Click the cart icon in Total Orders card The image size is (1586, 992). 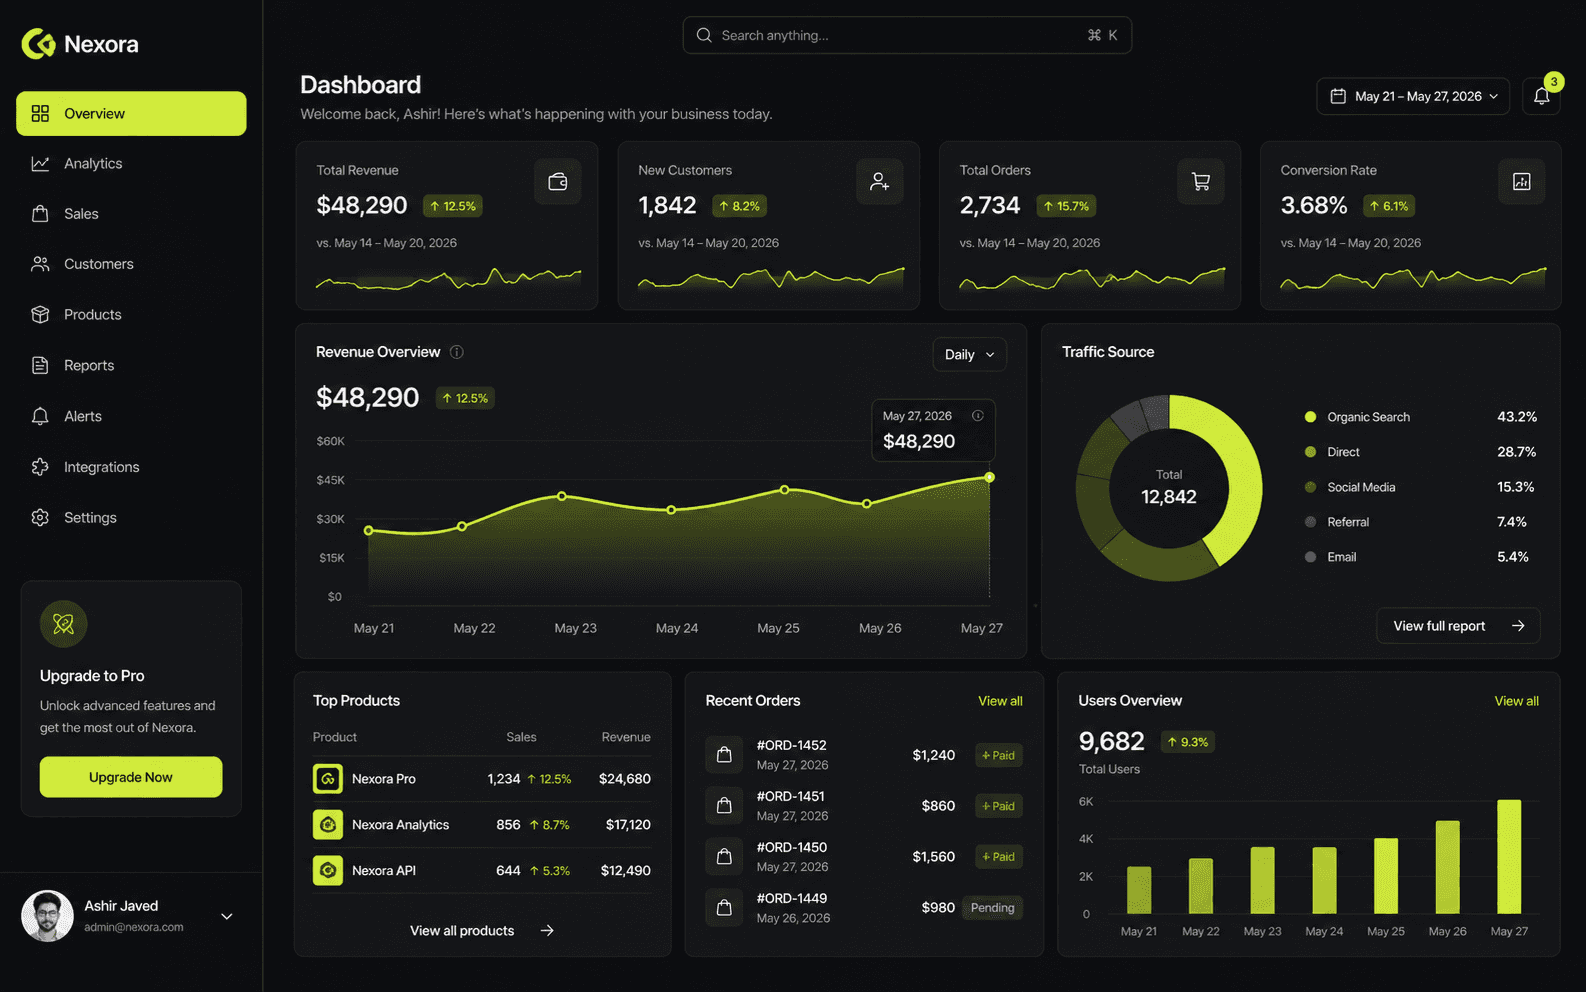click(1201, 182)
